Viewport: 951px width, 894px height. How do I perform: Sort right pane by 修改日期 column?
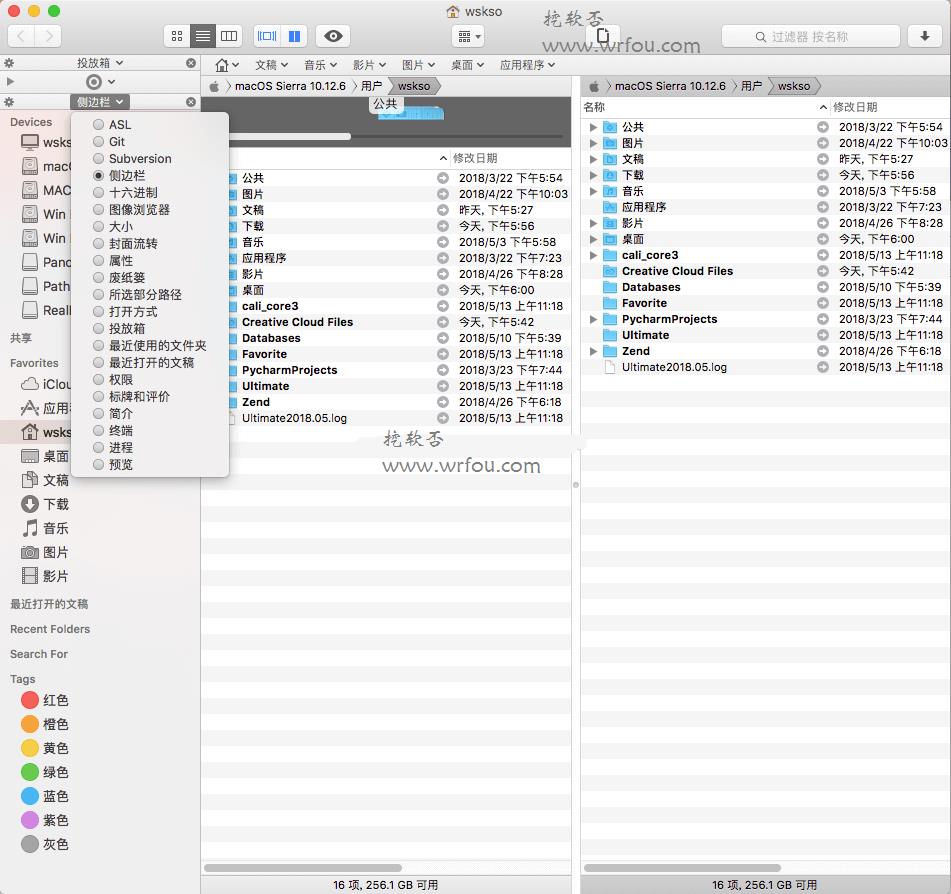tap(855, 107)
